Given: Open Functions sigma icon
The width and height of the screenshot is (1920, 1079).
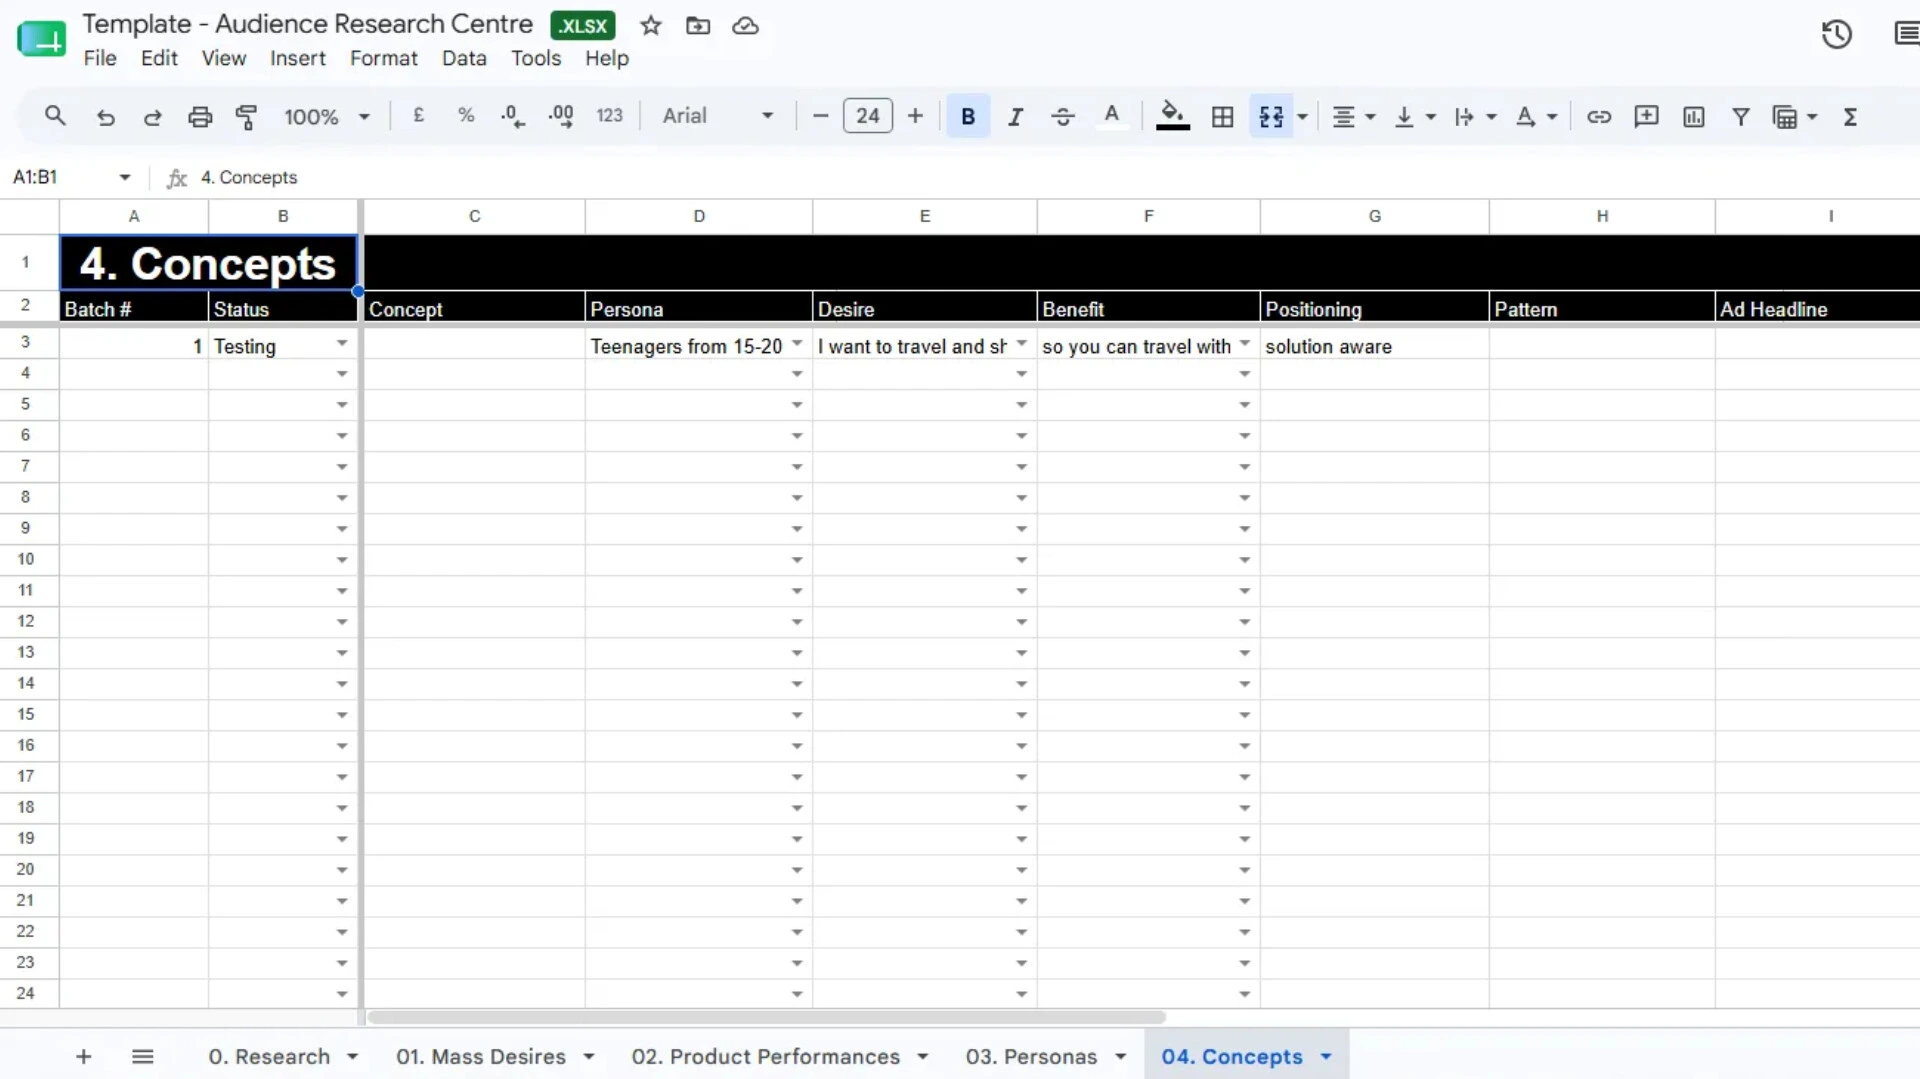Looking at the screenshot, I should point(1850,117).
